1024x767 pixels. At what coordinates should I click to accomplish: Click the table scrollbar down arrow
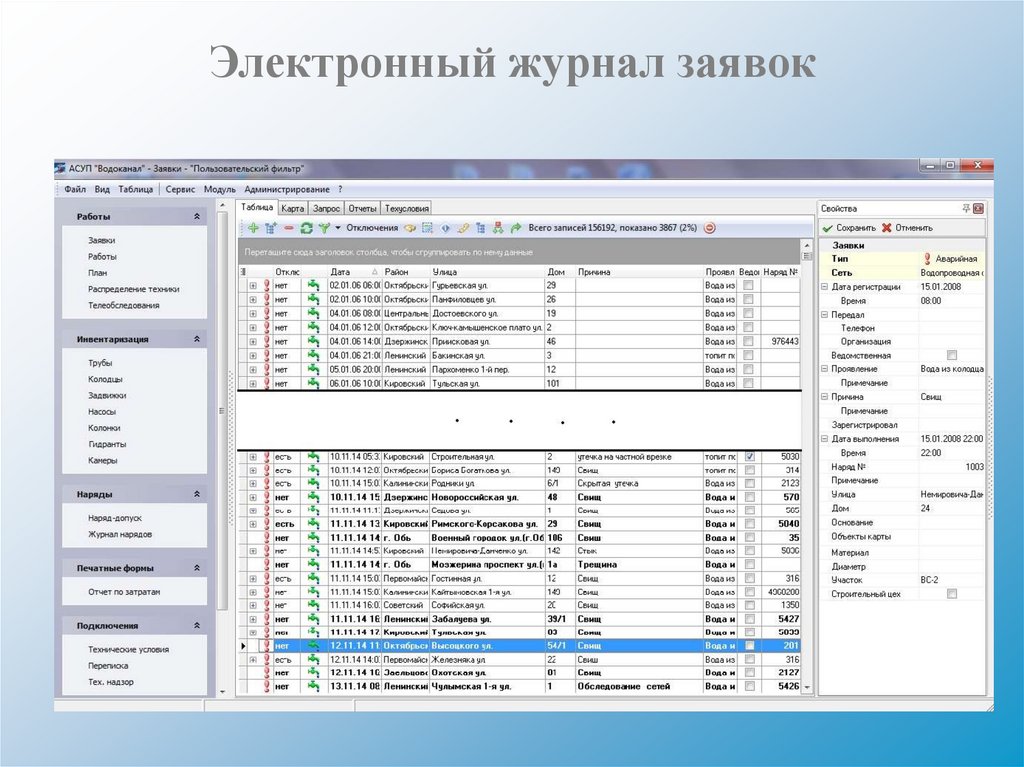click(x=807, y=687)
